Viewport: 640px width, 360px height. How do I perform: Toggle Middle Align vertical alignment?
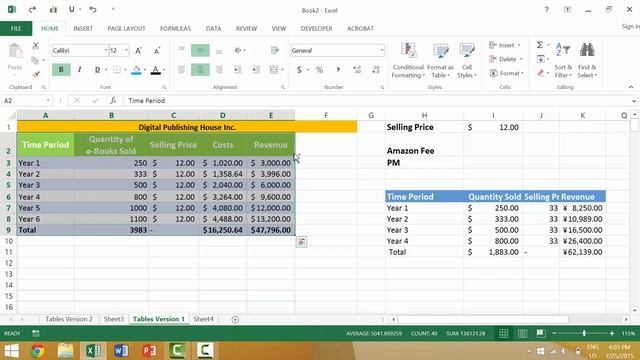coord(200,50)
